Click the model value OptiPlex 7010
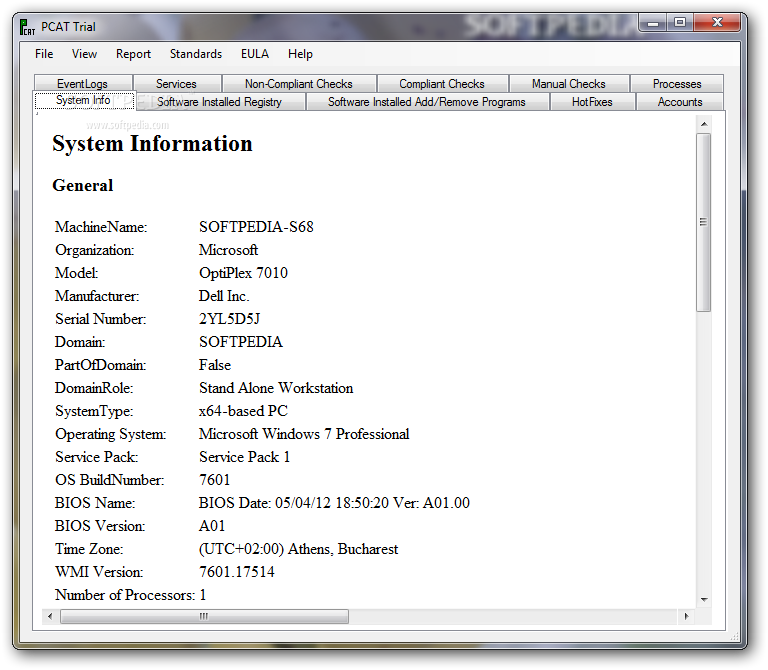The width and height of the screenshot is (768, 670). (243, 273)
